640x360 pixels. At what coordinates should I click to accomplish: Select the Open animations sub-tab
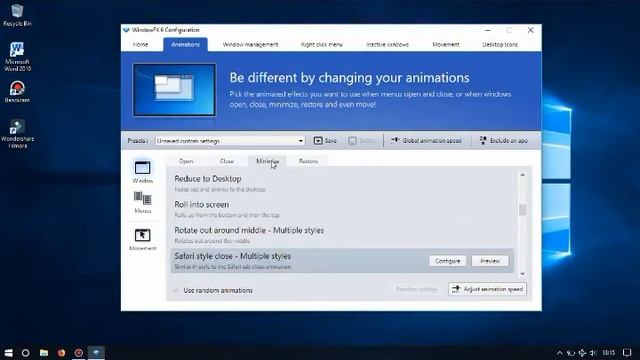click(186, 161)
